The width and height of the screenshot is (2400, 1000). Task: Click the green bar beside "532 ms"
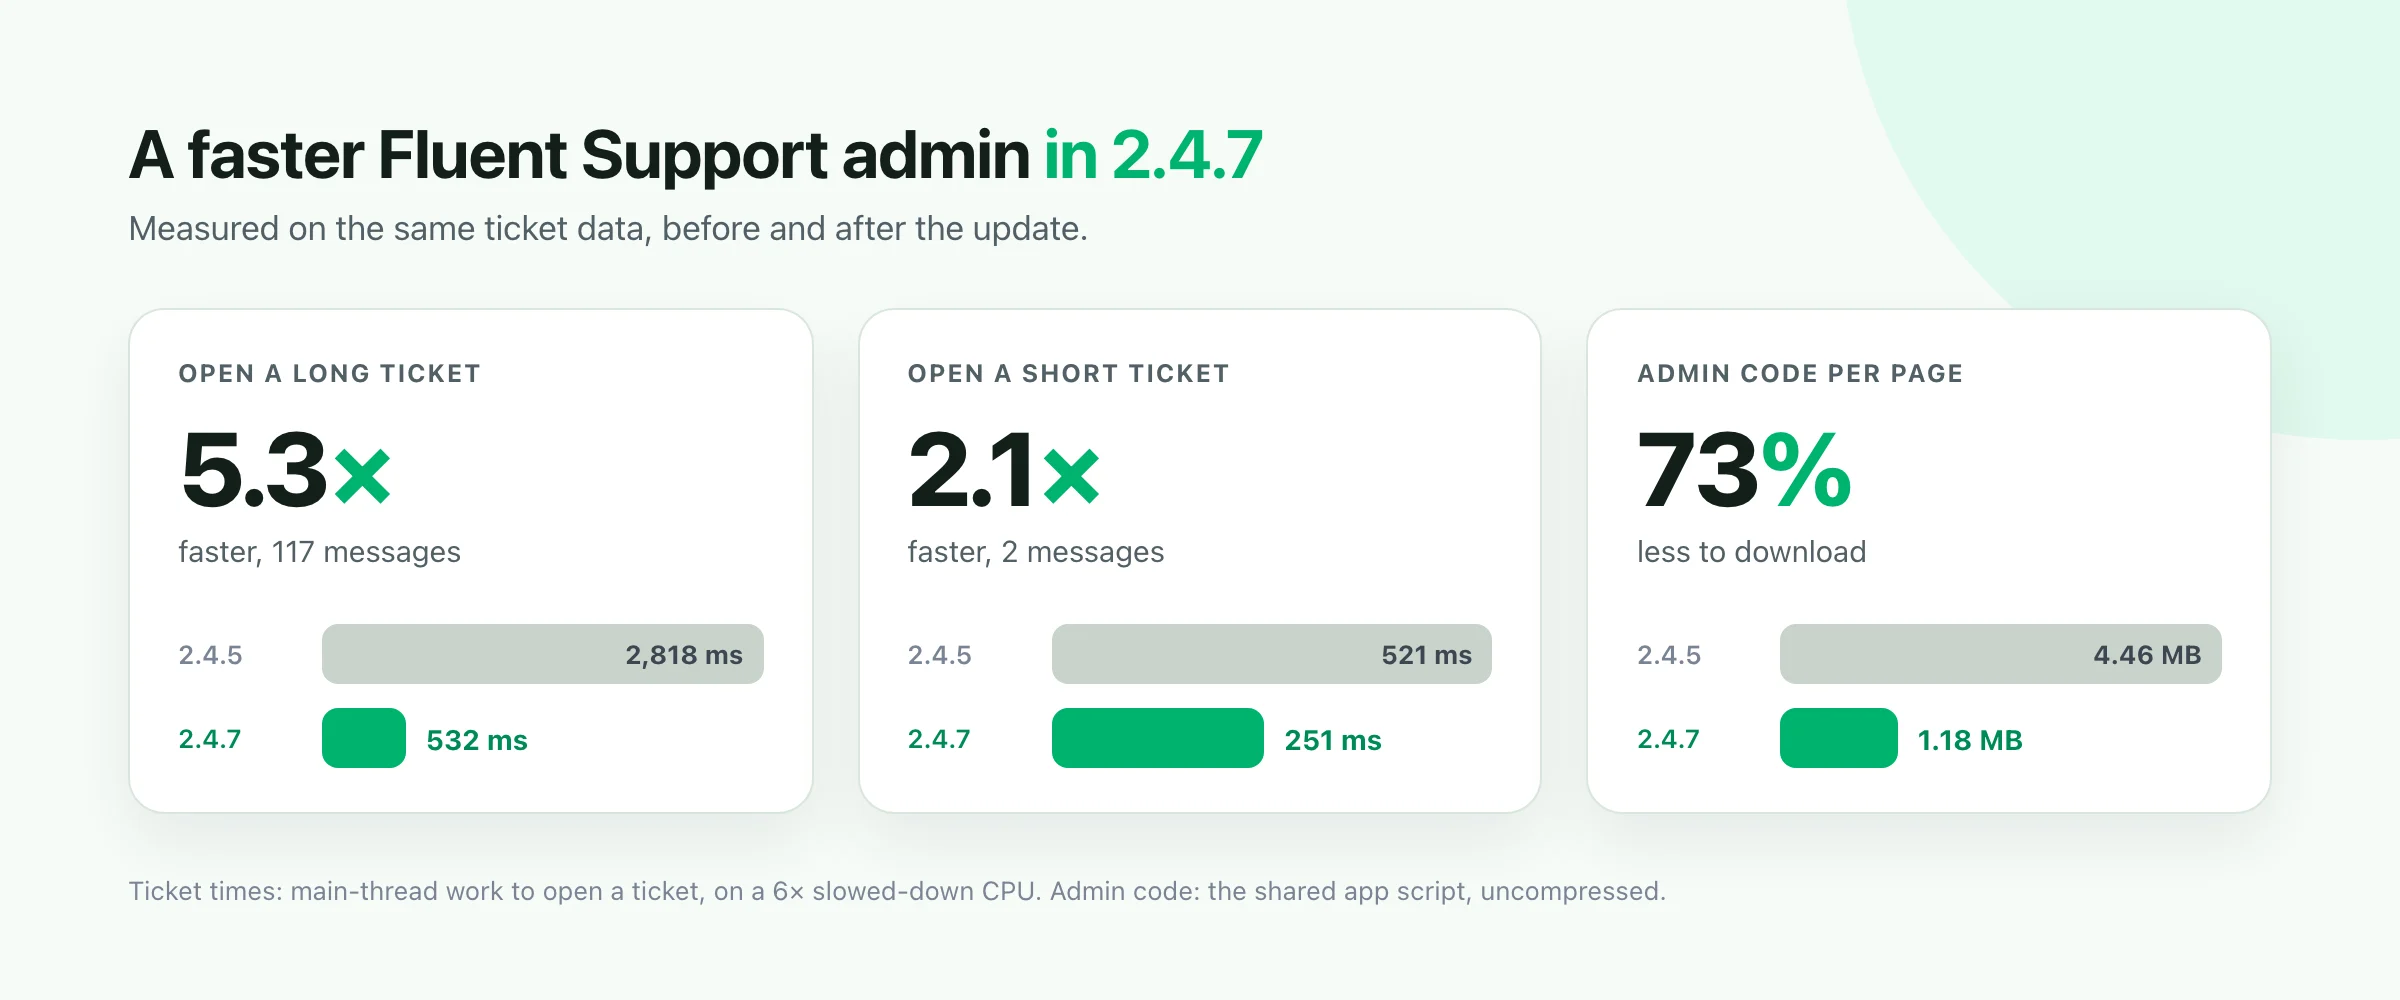tap(364, 738)
